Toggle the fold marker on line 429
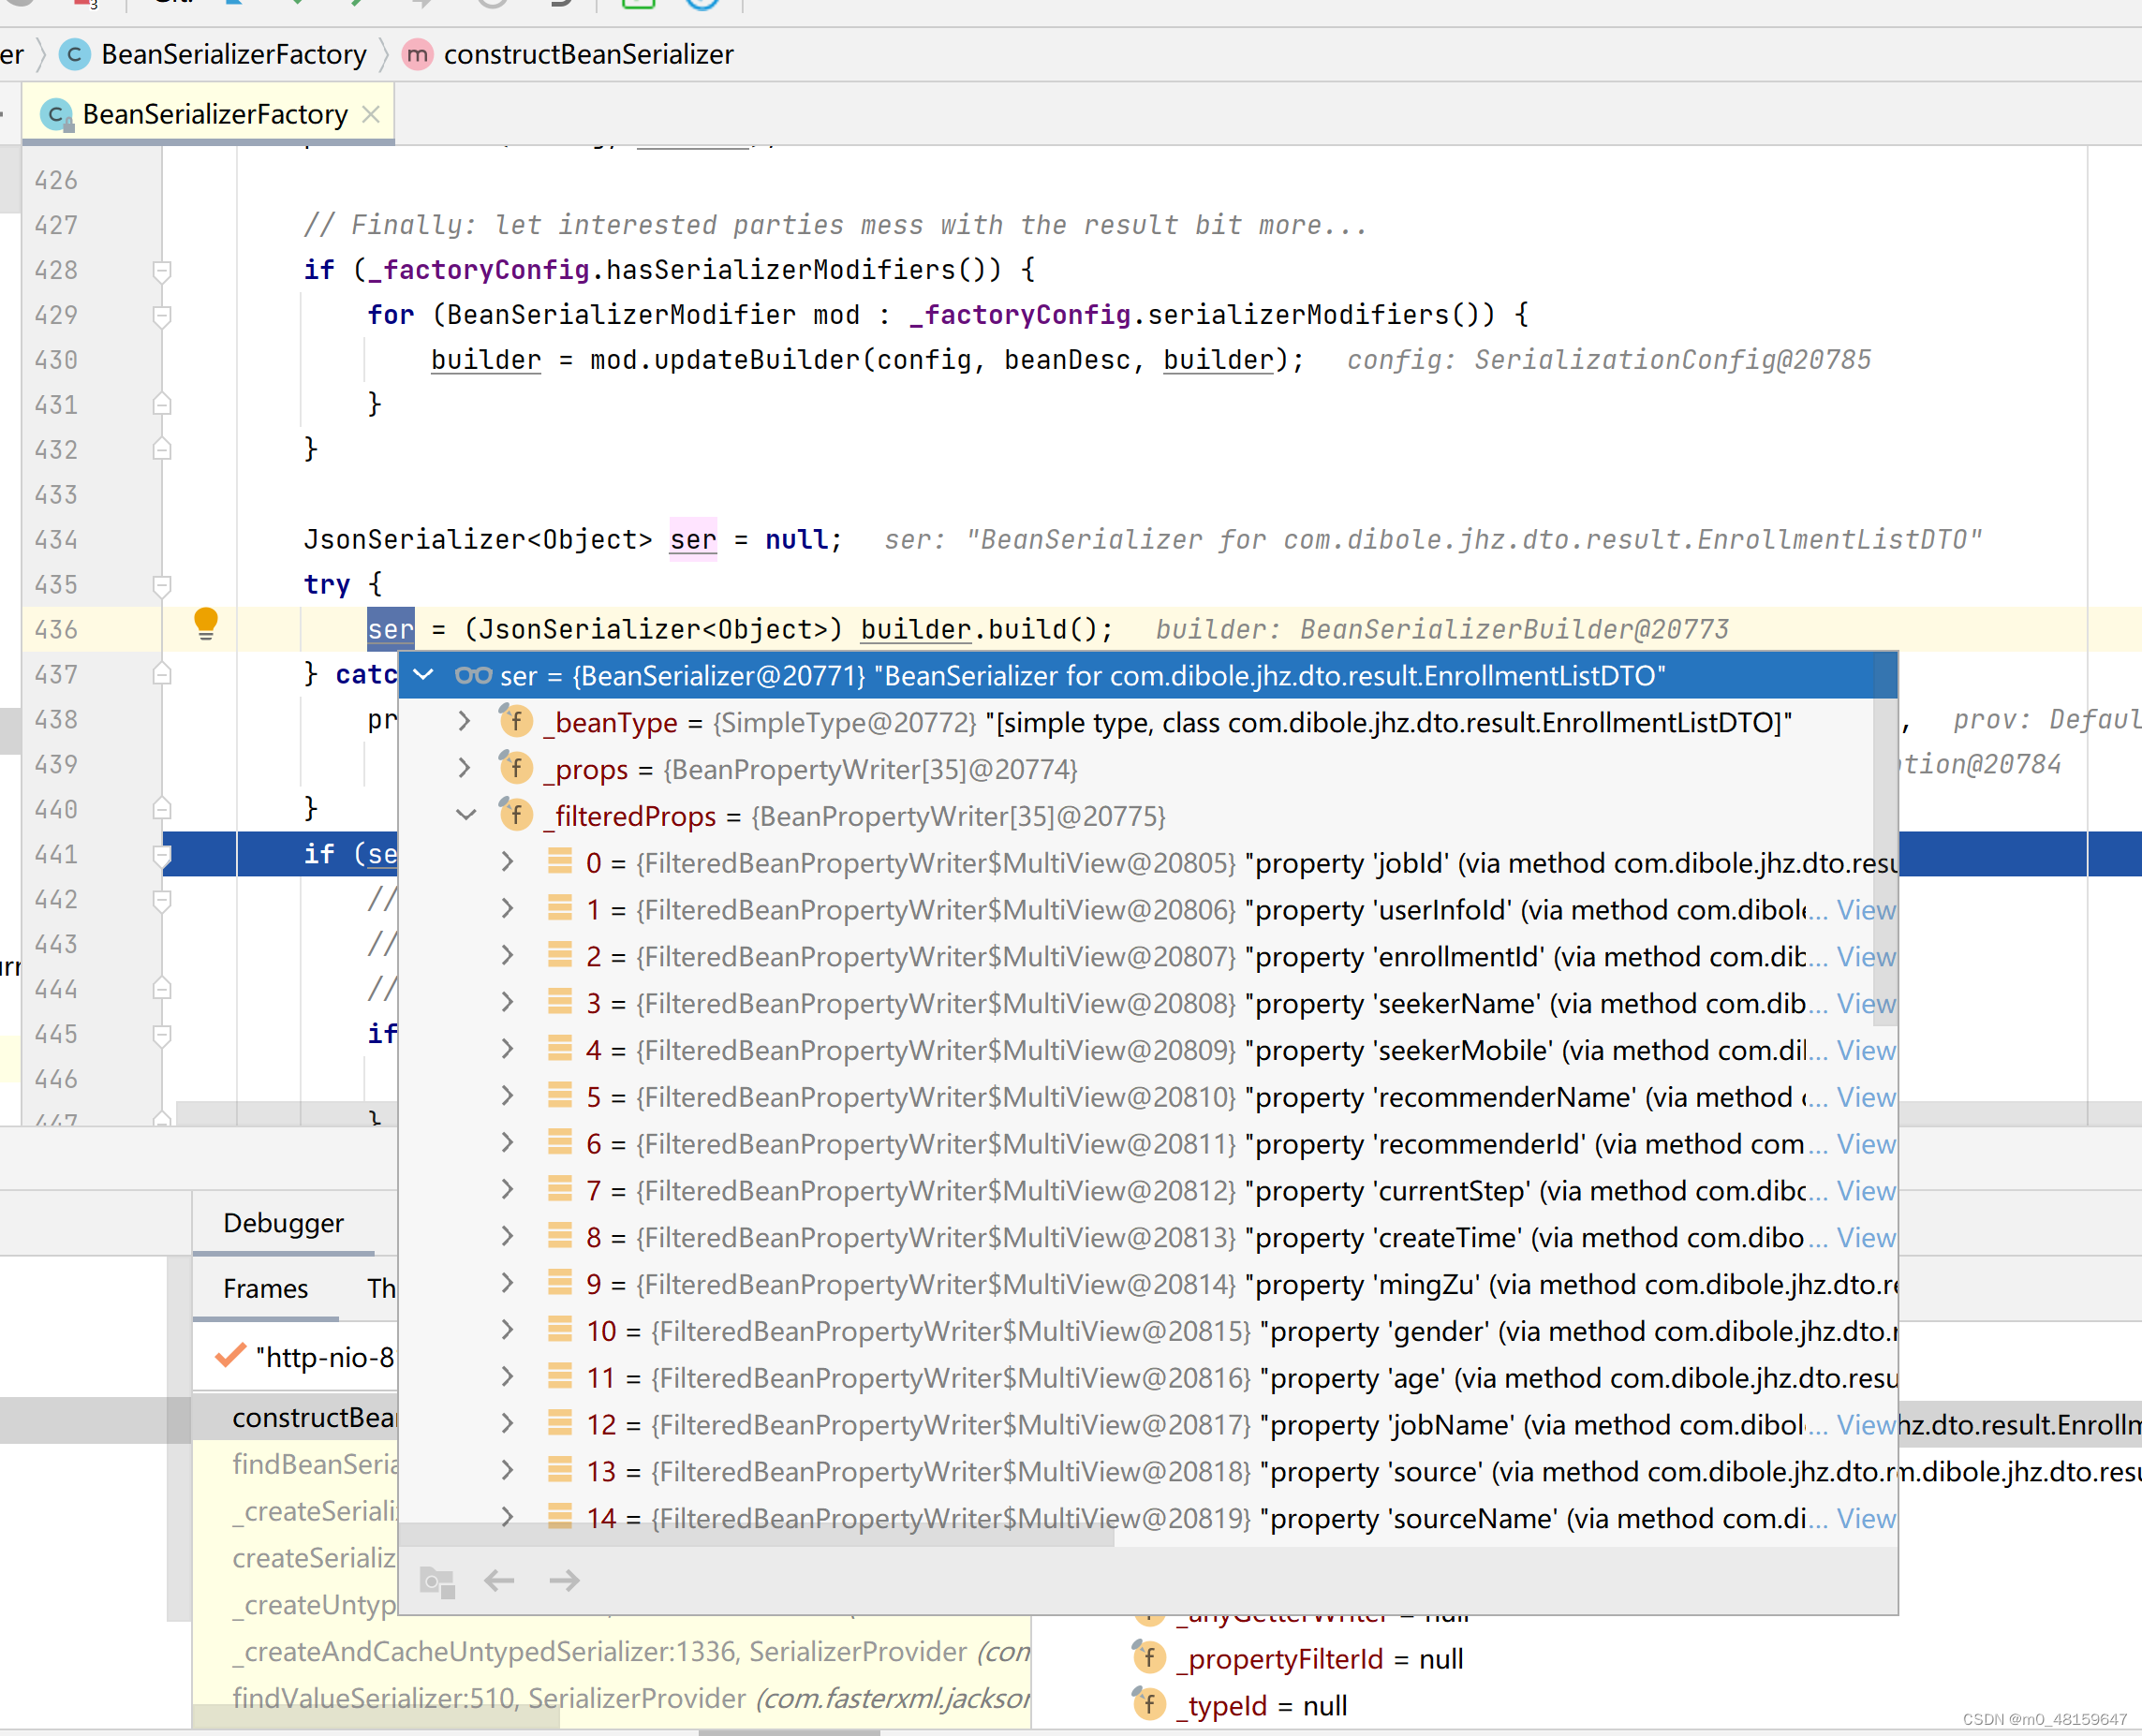The width and height of the screenshot is (2142, 1736). pos(162,316)
